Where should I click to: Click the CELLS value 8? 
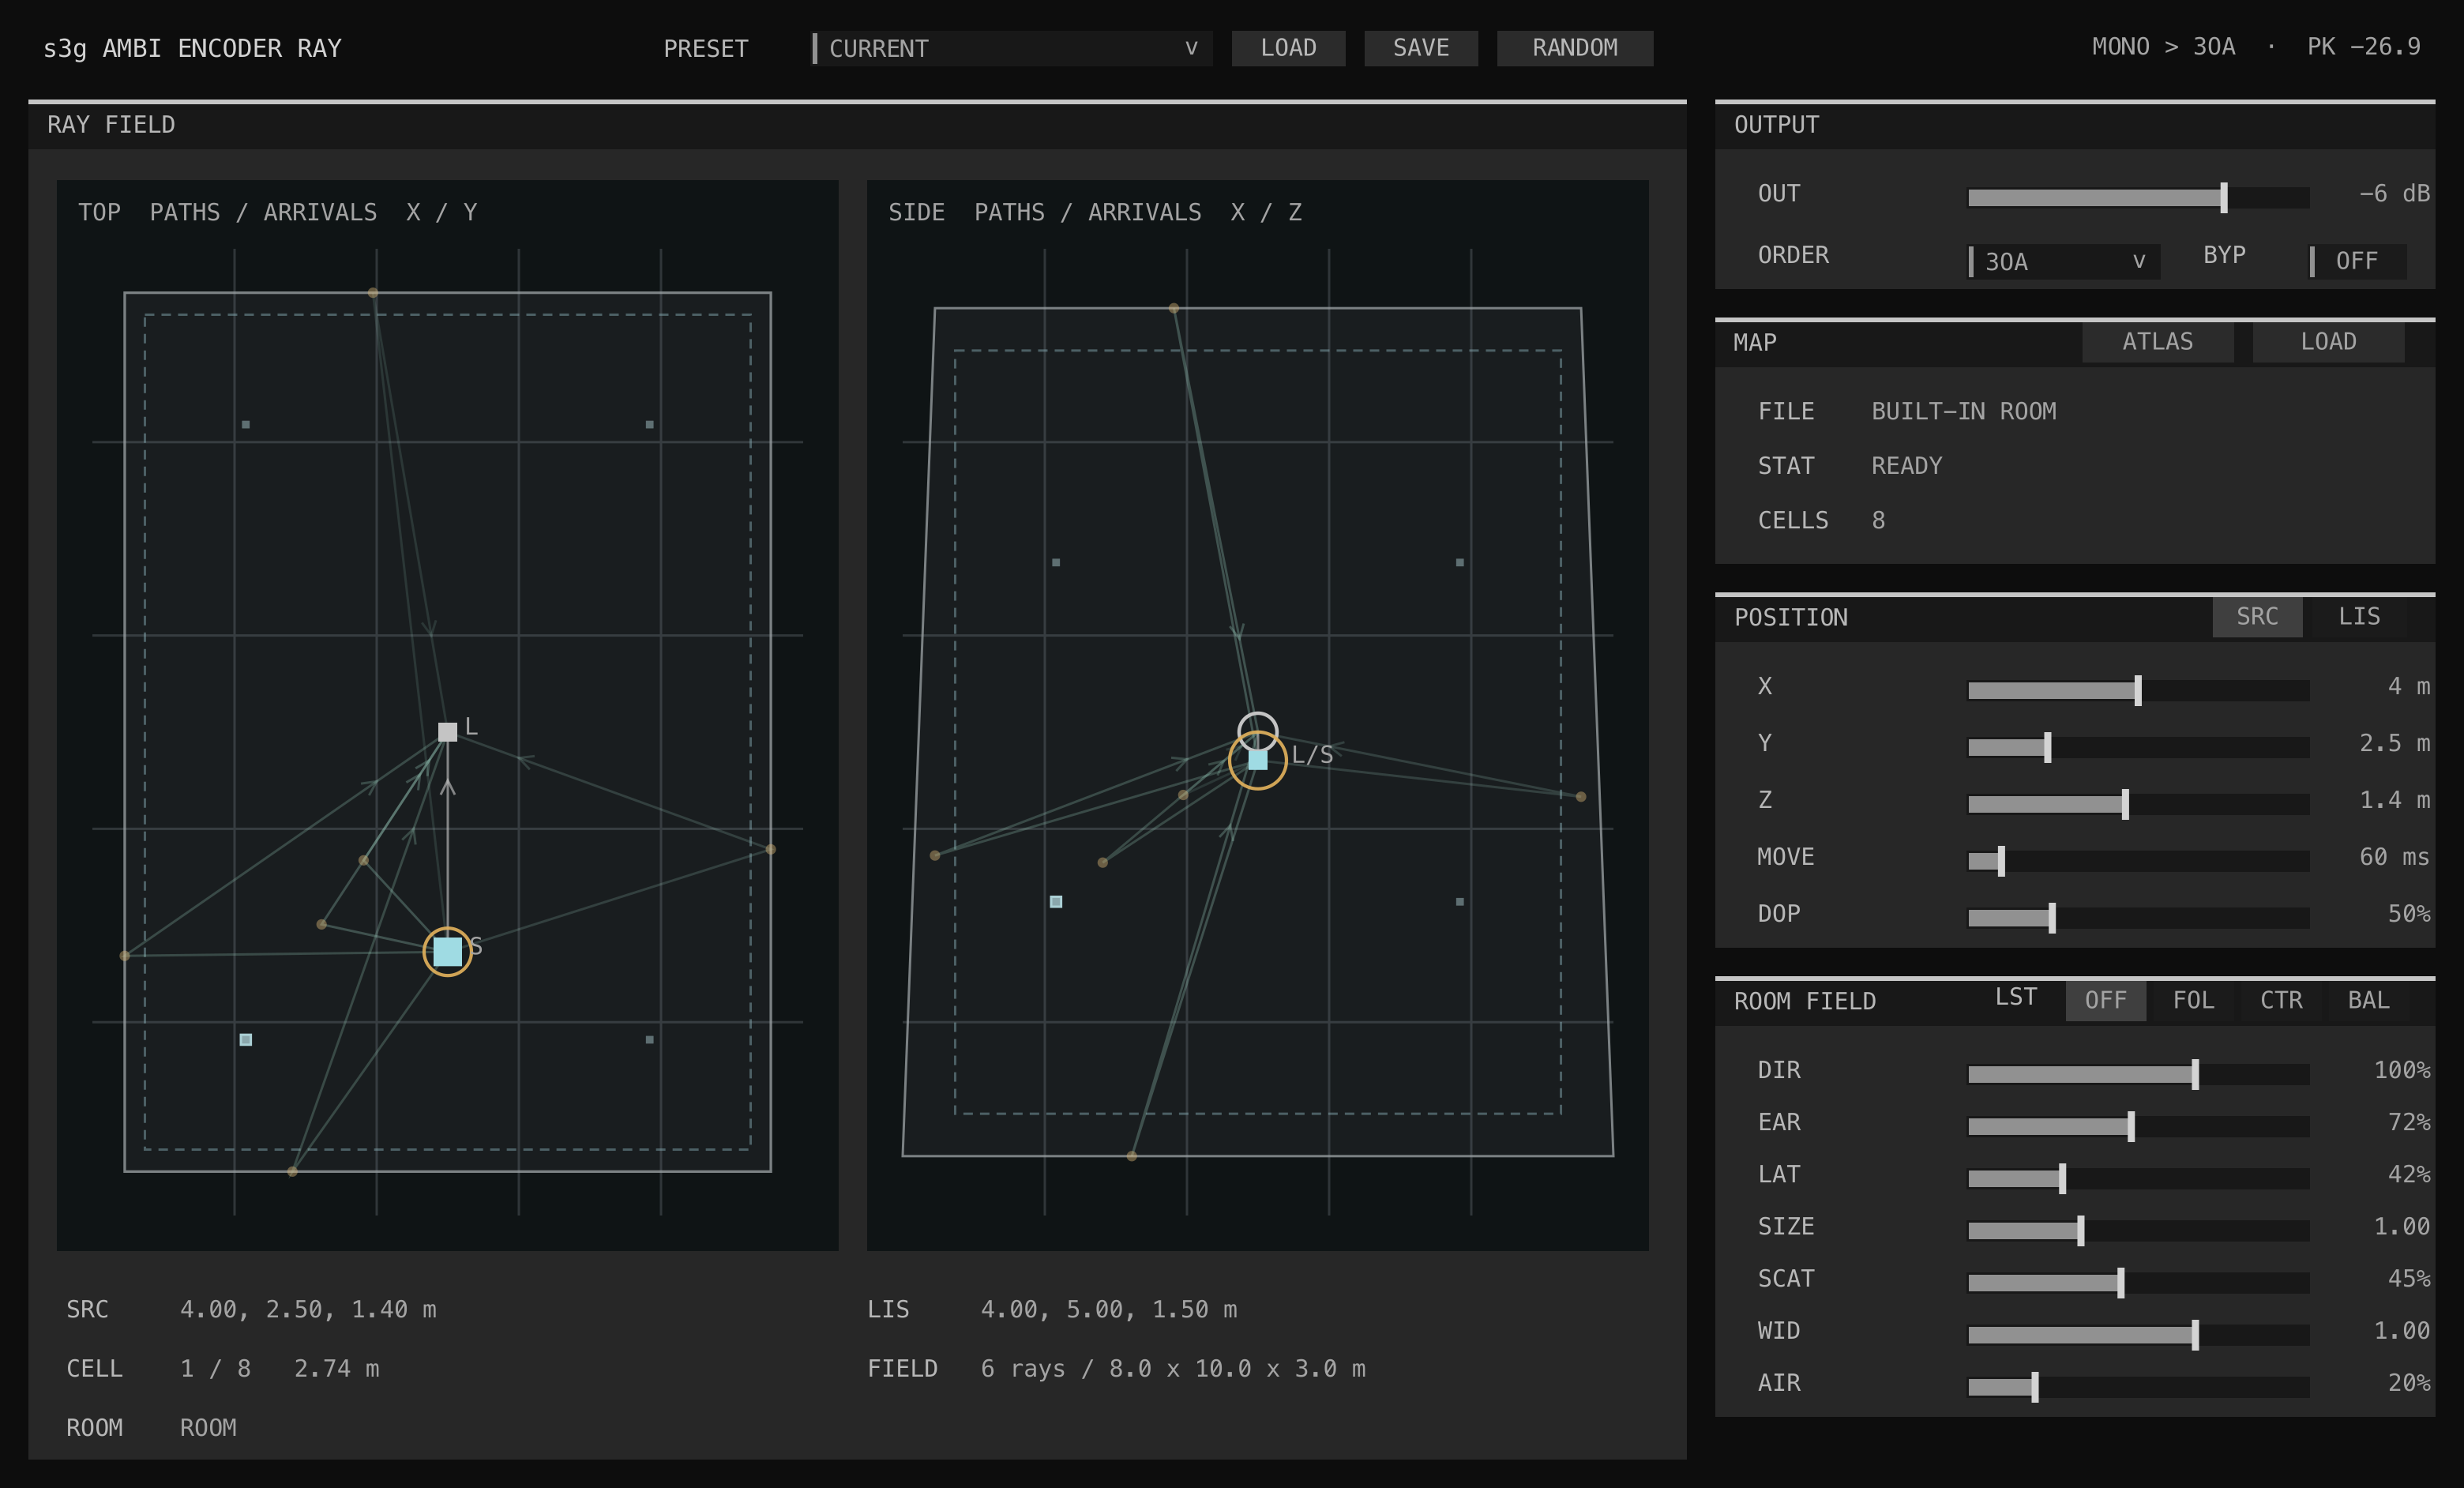point(1878,520)
